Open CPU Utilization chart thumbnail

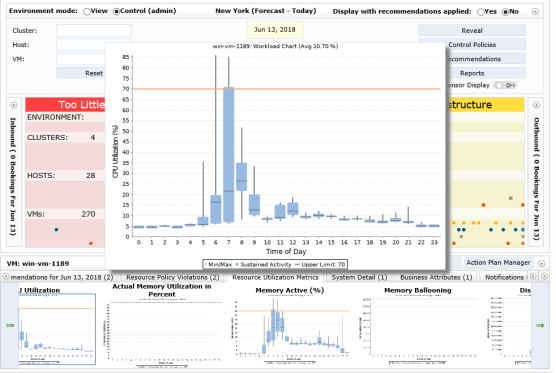click(x=57, y=329)
